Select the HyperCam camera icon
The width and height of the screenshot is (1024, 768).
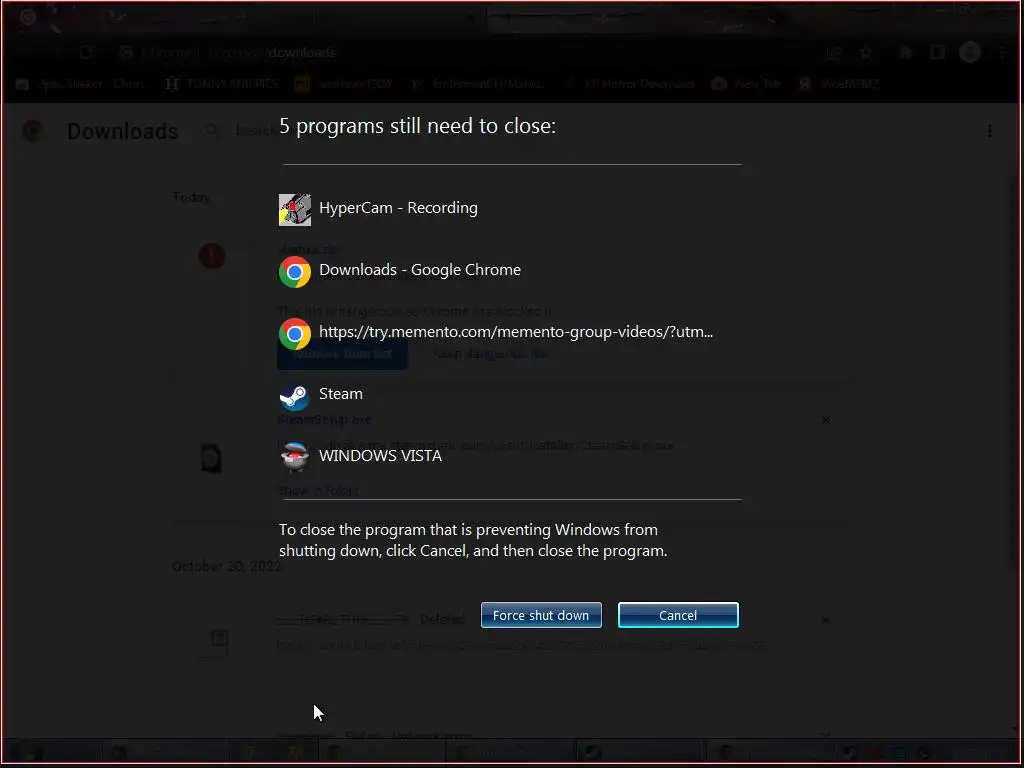click(x=295, y=210)
